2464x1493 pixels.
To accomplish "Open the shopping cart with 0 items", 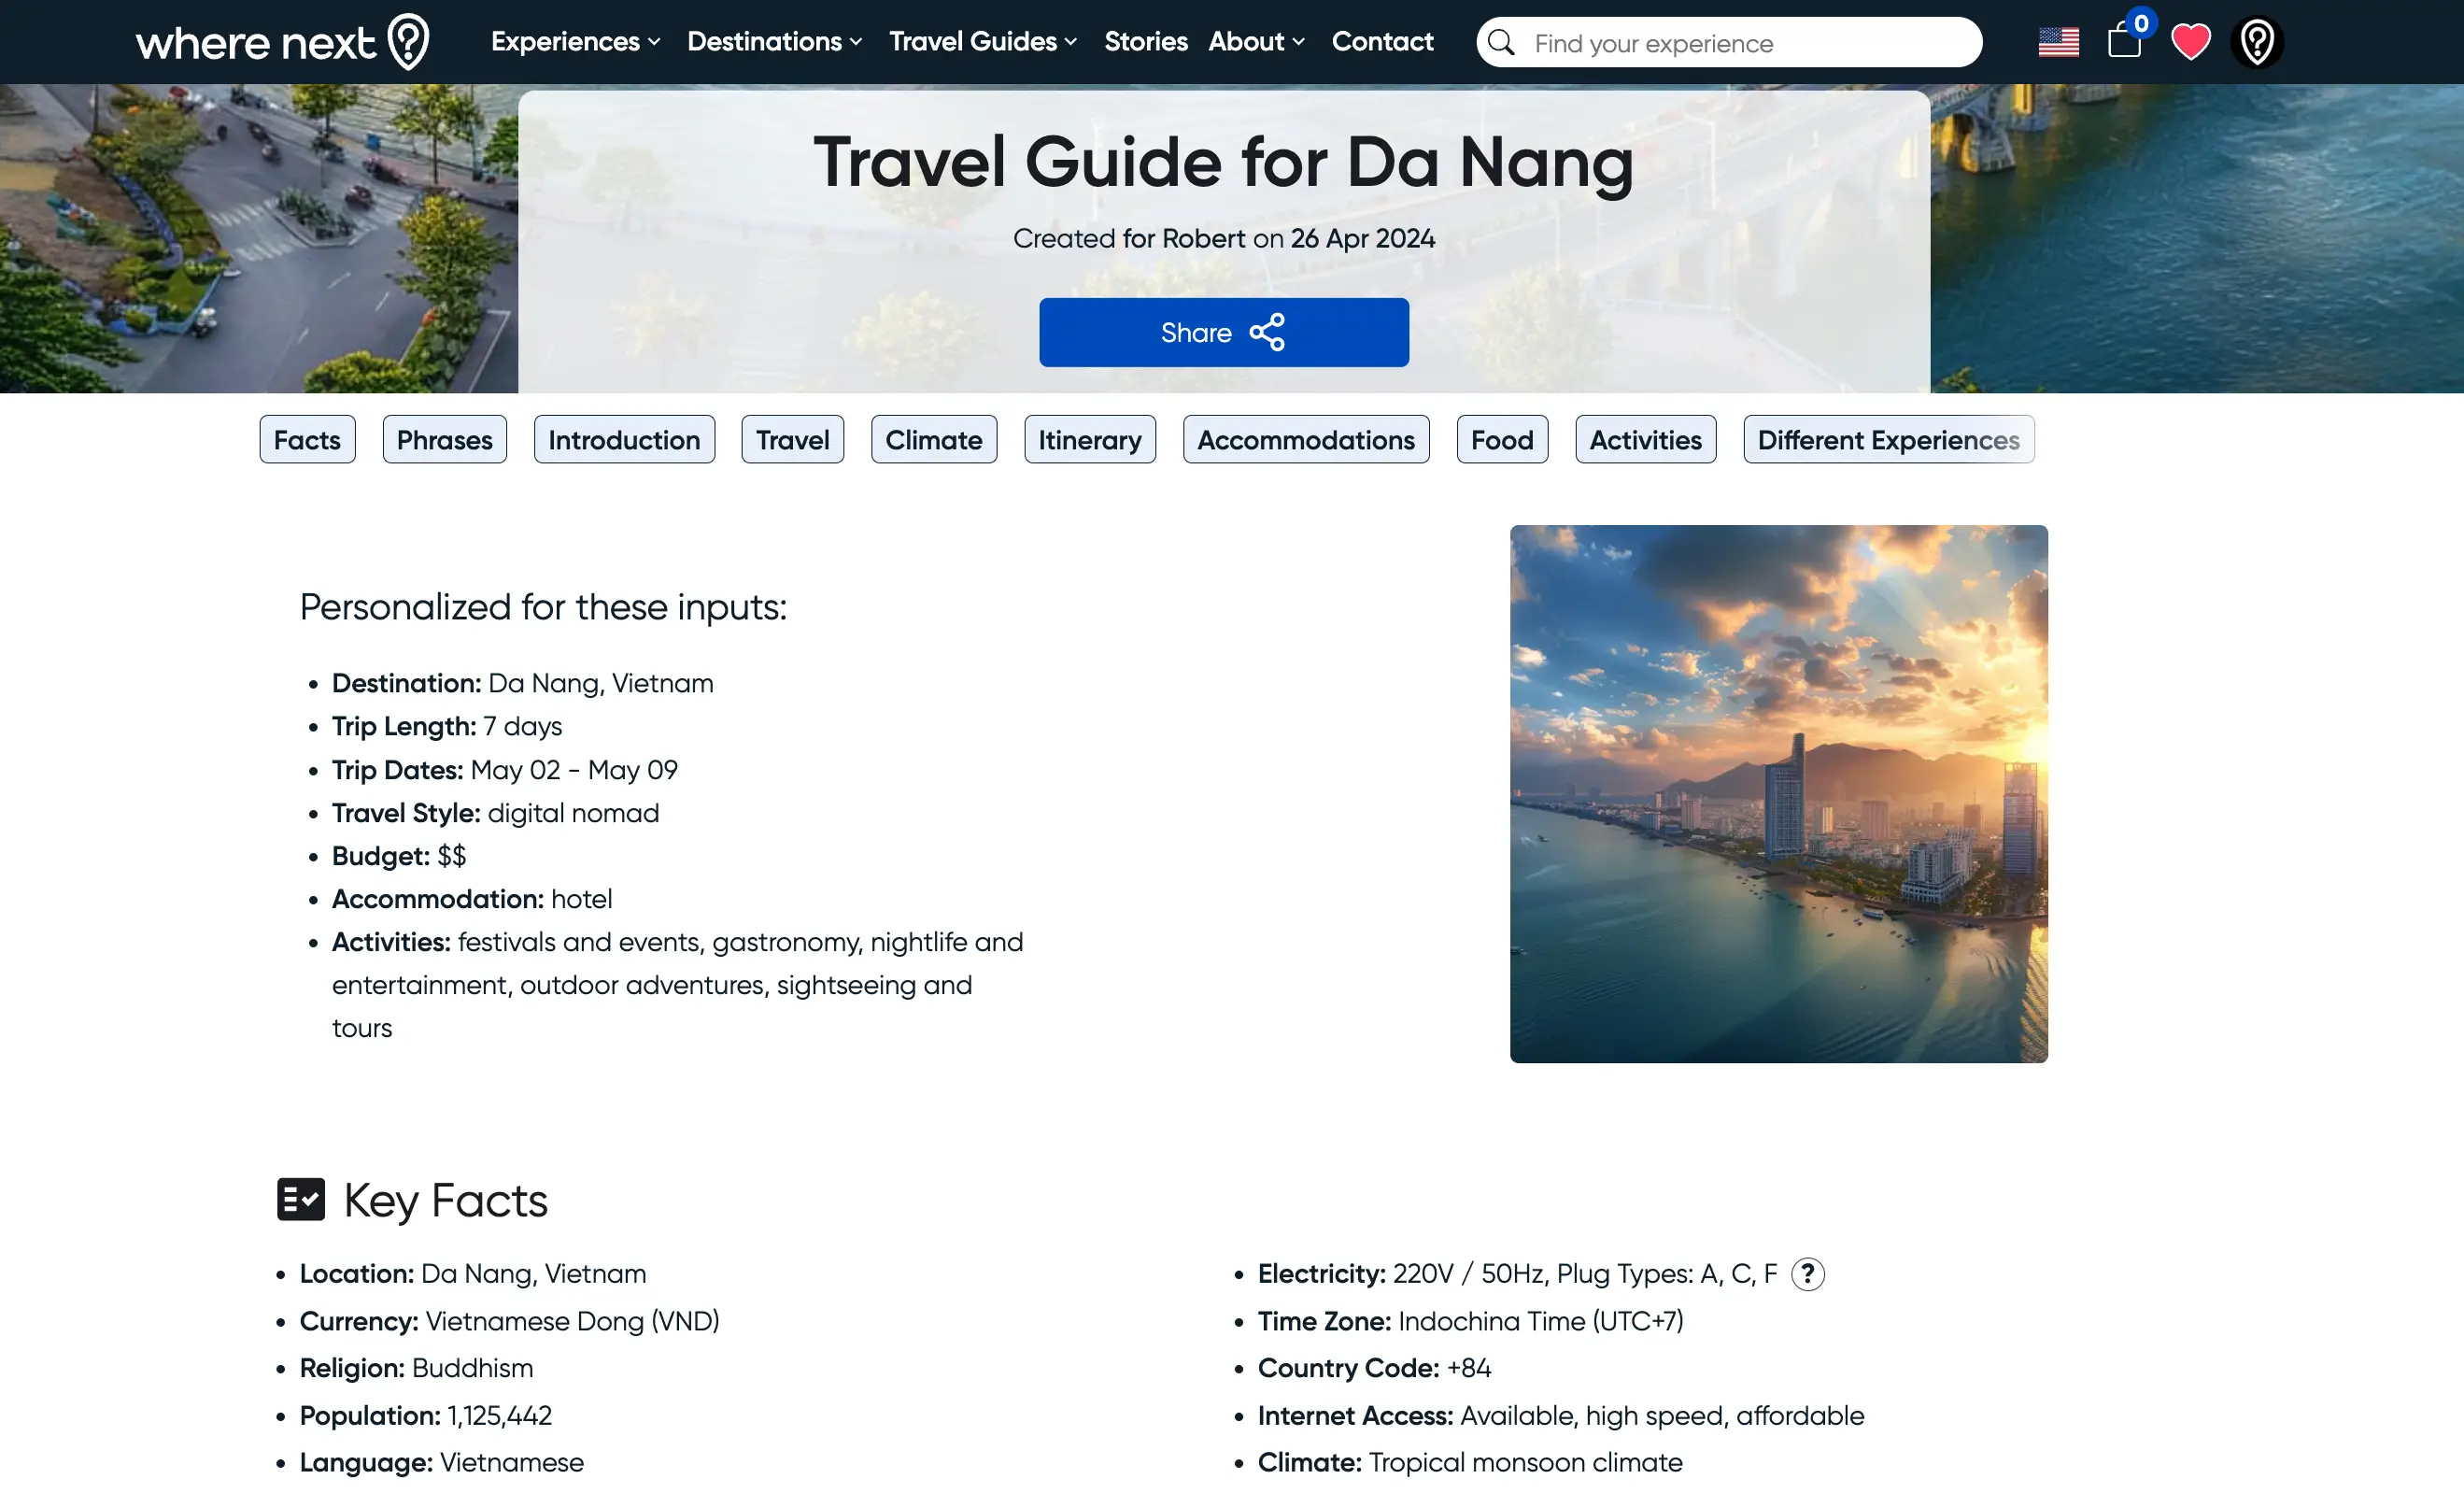I will click(x=2124, y=42).
